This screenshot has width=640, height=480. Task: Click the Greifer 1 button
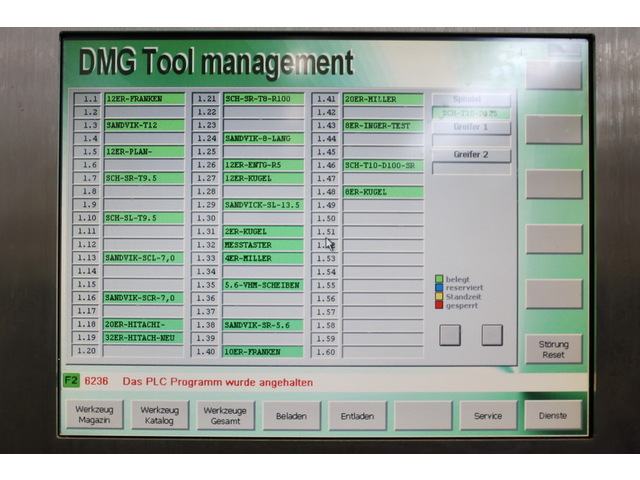pyautogui.click(x=471, y=127)
